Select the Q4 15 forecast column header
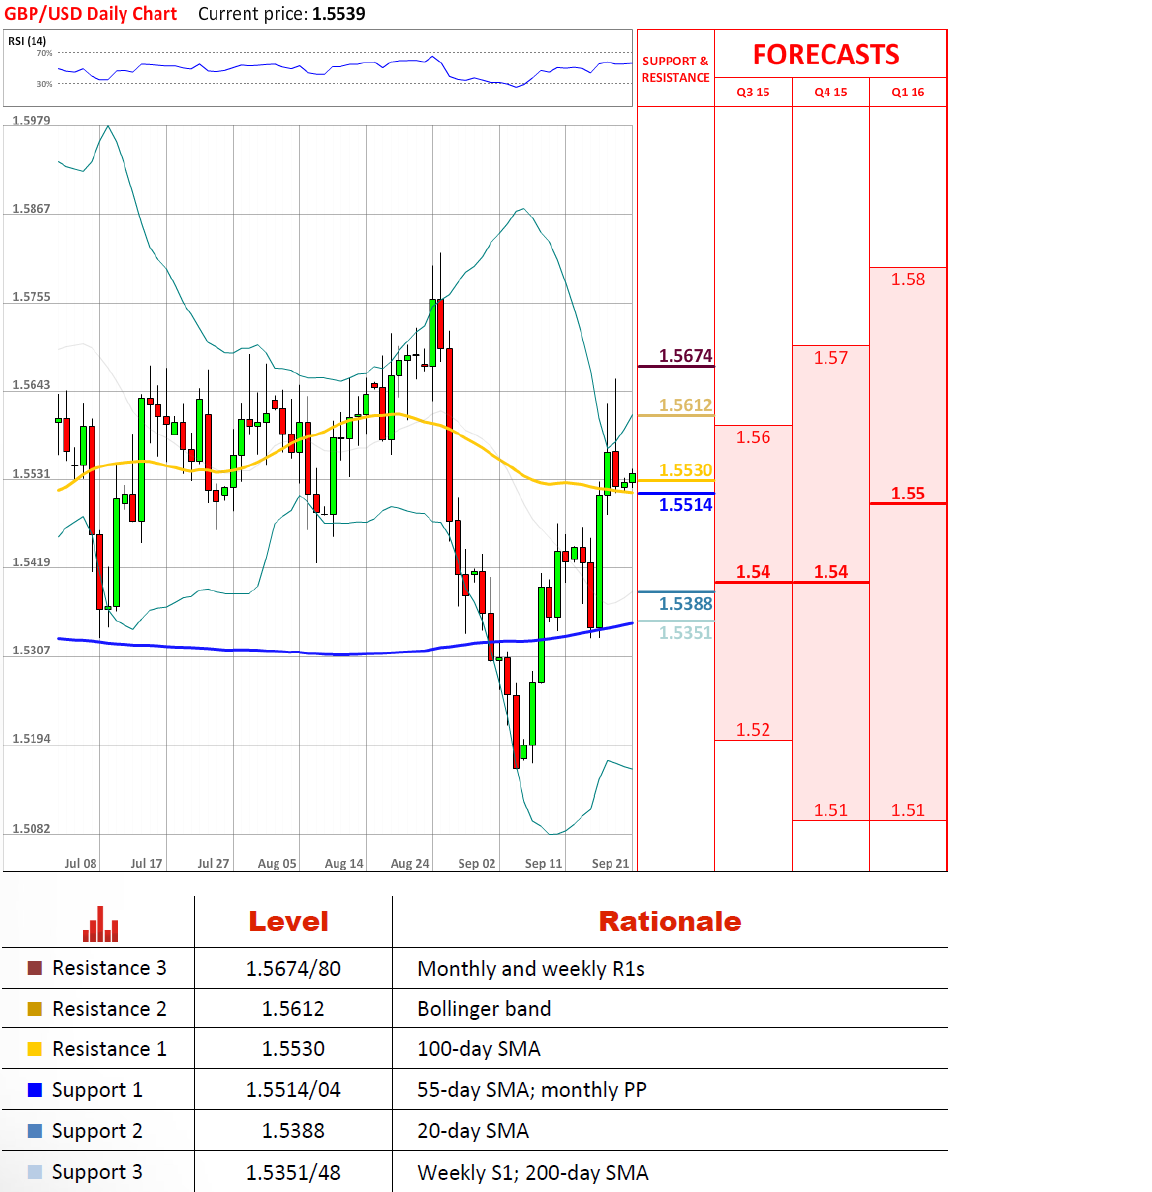 pos(830,92)
